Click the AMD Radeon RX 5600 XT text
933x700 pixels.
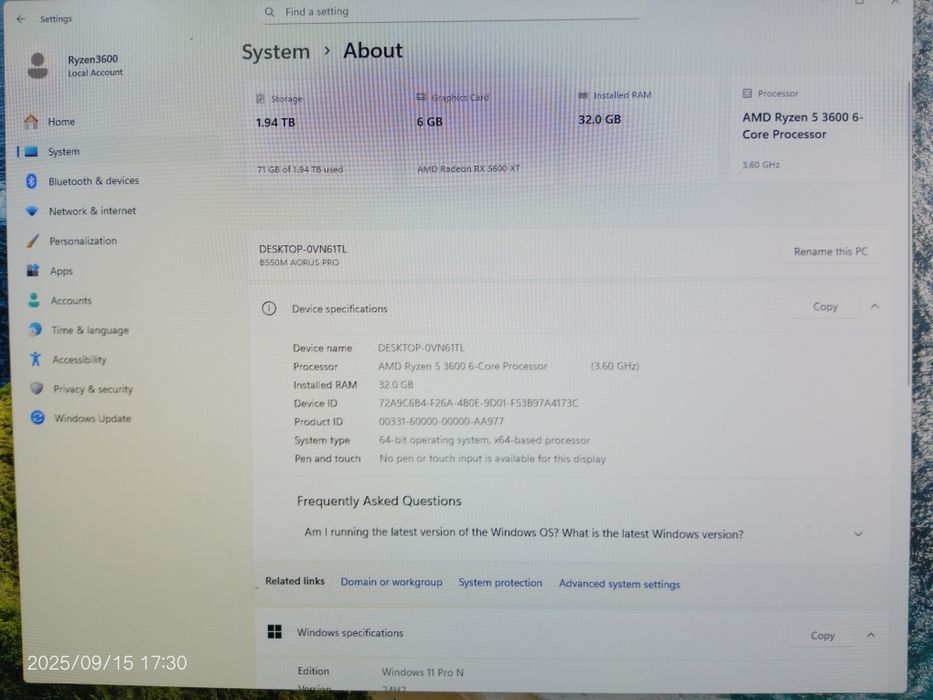pos(468,168)
